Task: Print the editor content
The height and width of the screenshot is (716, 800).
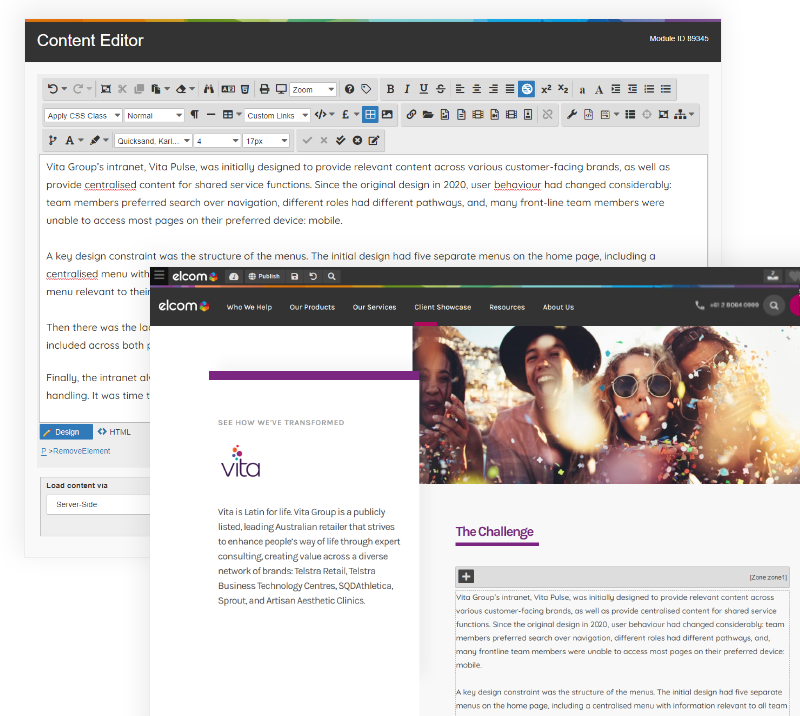Action: coord(263,89)
